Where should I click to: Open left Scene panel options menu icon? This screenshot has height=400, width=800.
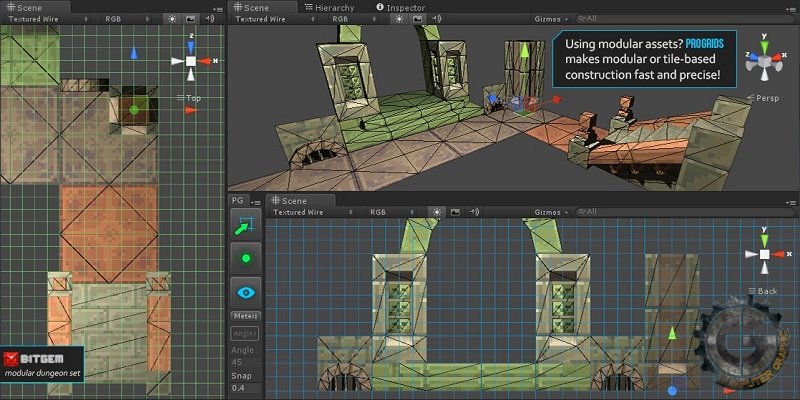click(218, 10)
